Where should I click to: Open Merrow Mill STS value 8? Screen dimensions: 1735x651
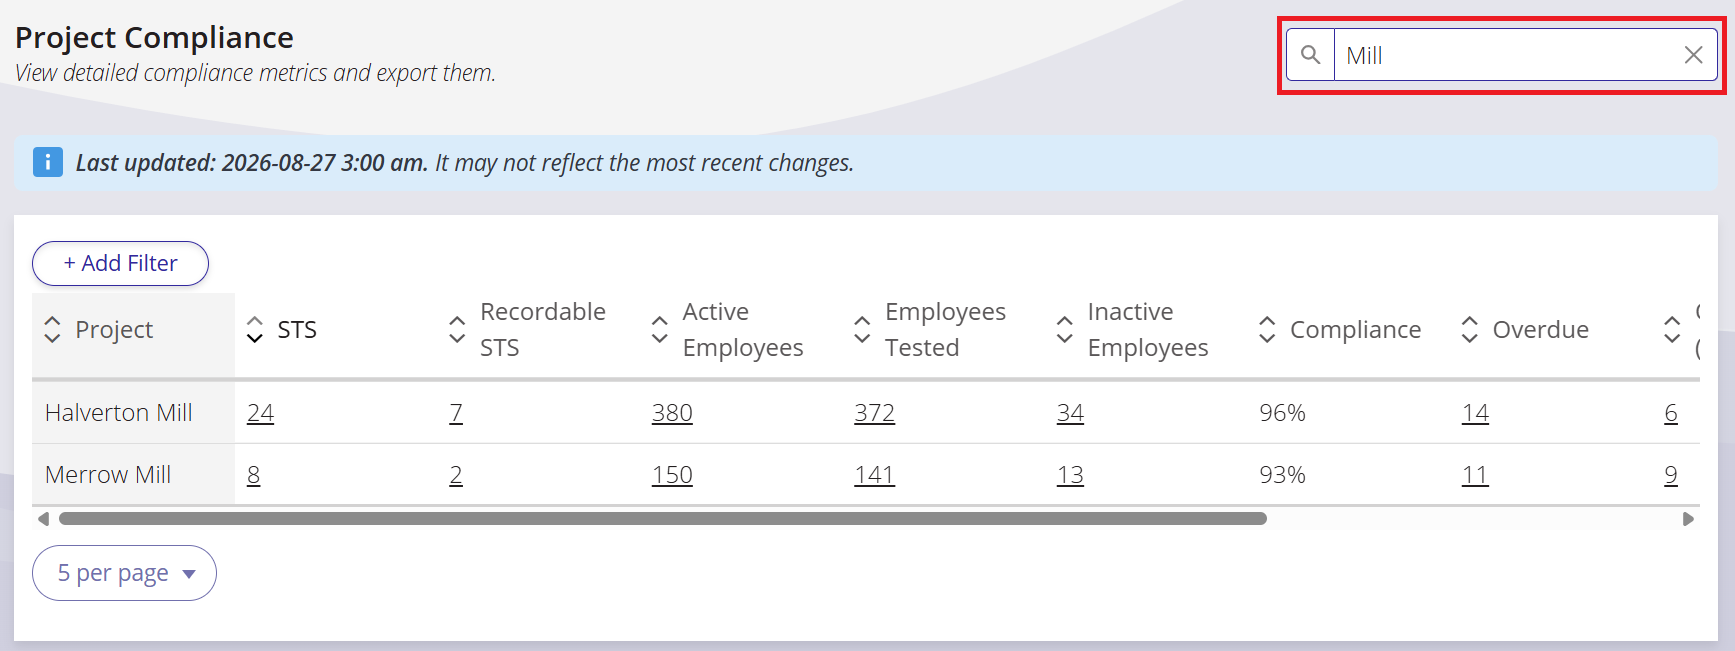254,475
